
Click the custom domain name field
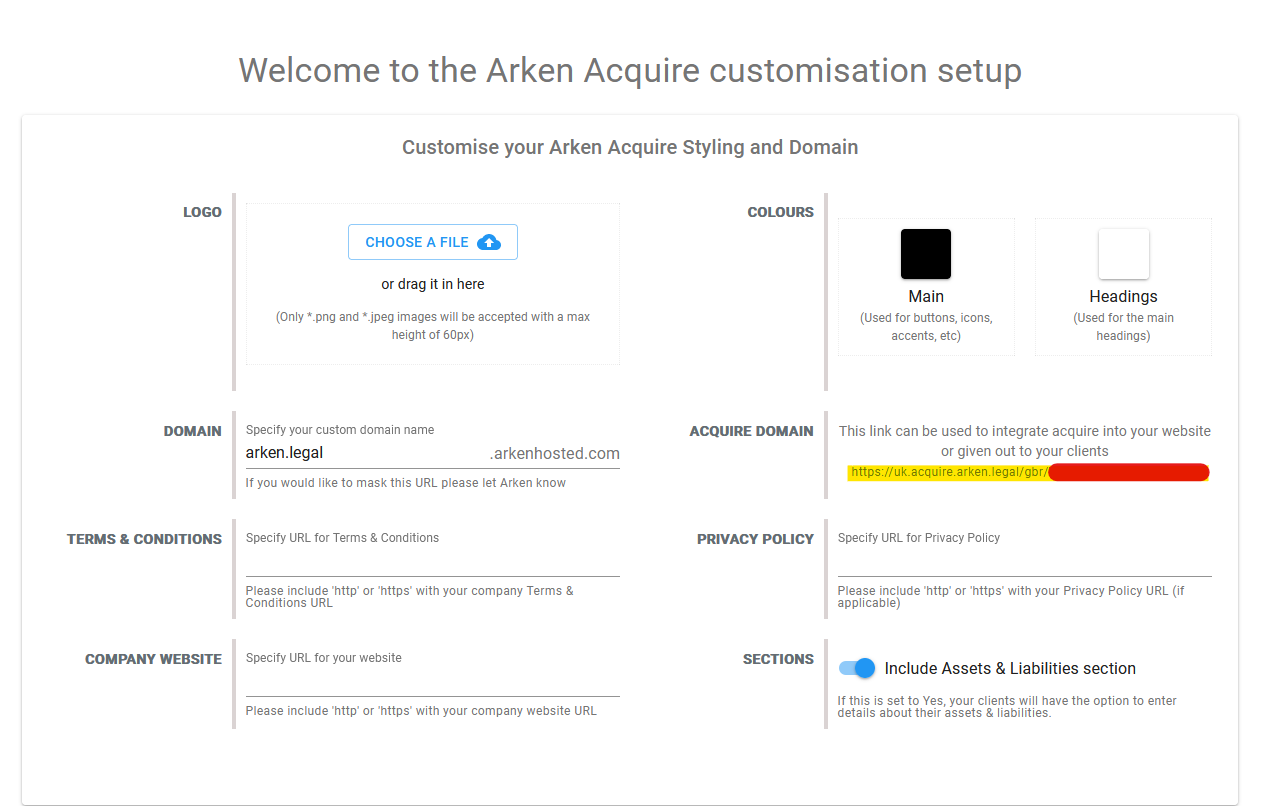click(x=365, y=453)
